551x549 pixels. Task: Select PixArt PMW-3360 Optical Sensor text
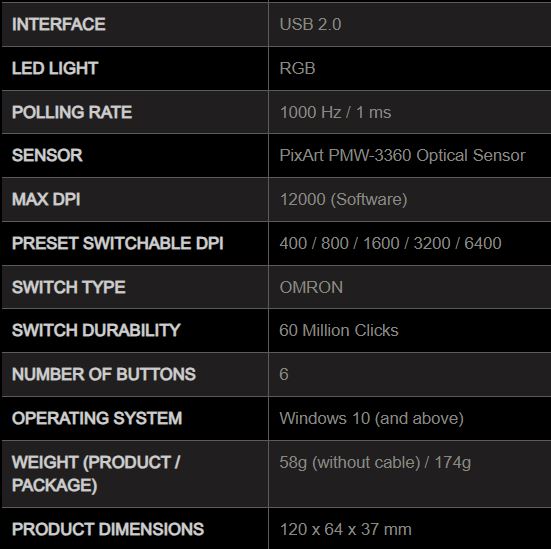[x=402, y=155]
